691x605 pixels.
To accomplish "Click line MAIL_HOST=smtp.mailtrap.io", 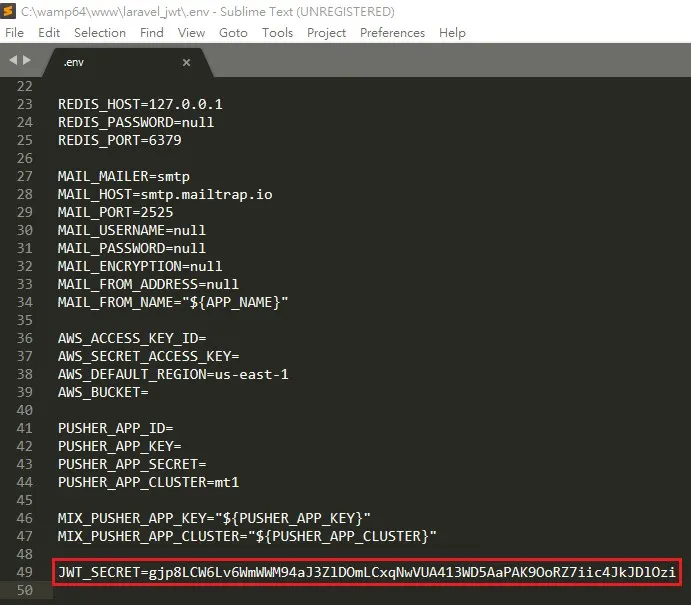I will point(165,195).
